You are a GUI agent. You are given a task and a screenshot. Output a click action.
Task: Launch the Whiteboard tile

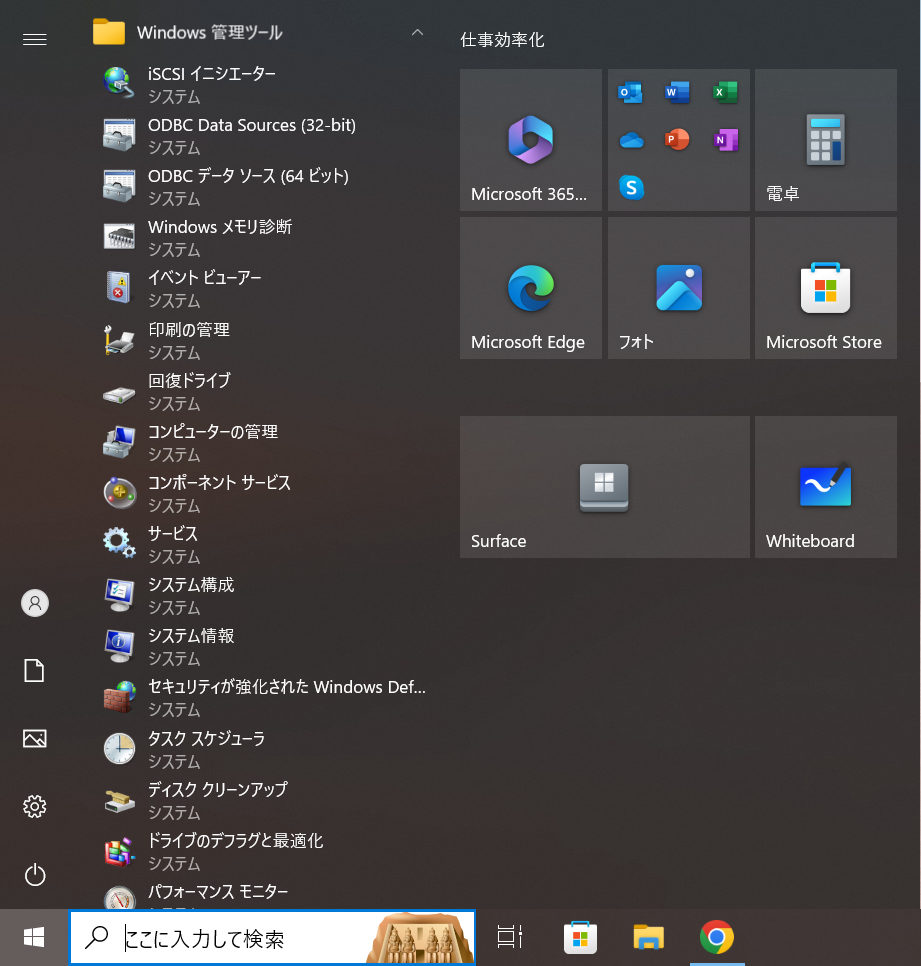[x=826, y=487]
